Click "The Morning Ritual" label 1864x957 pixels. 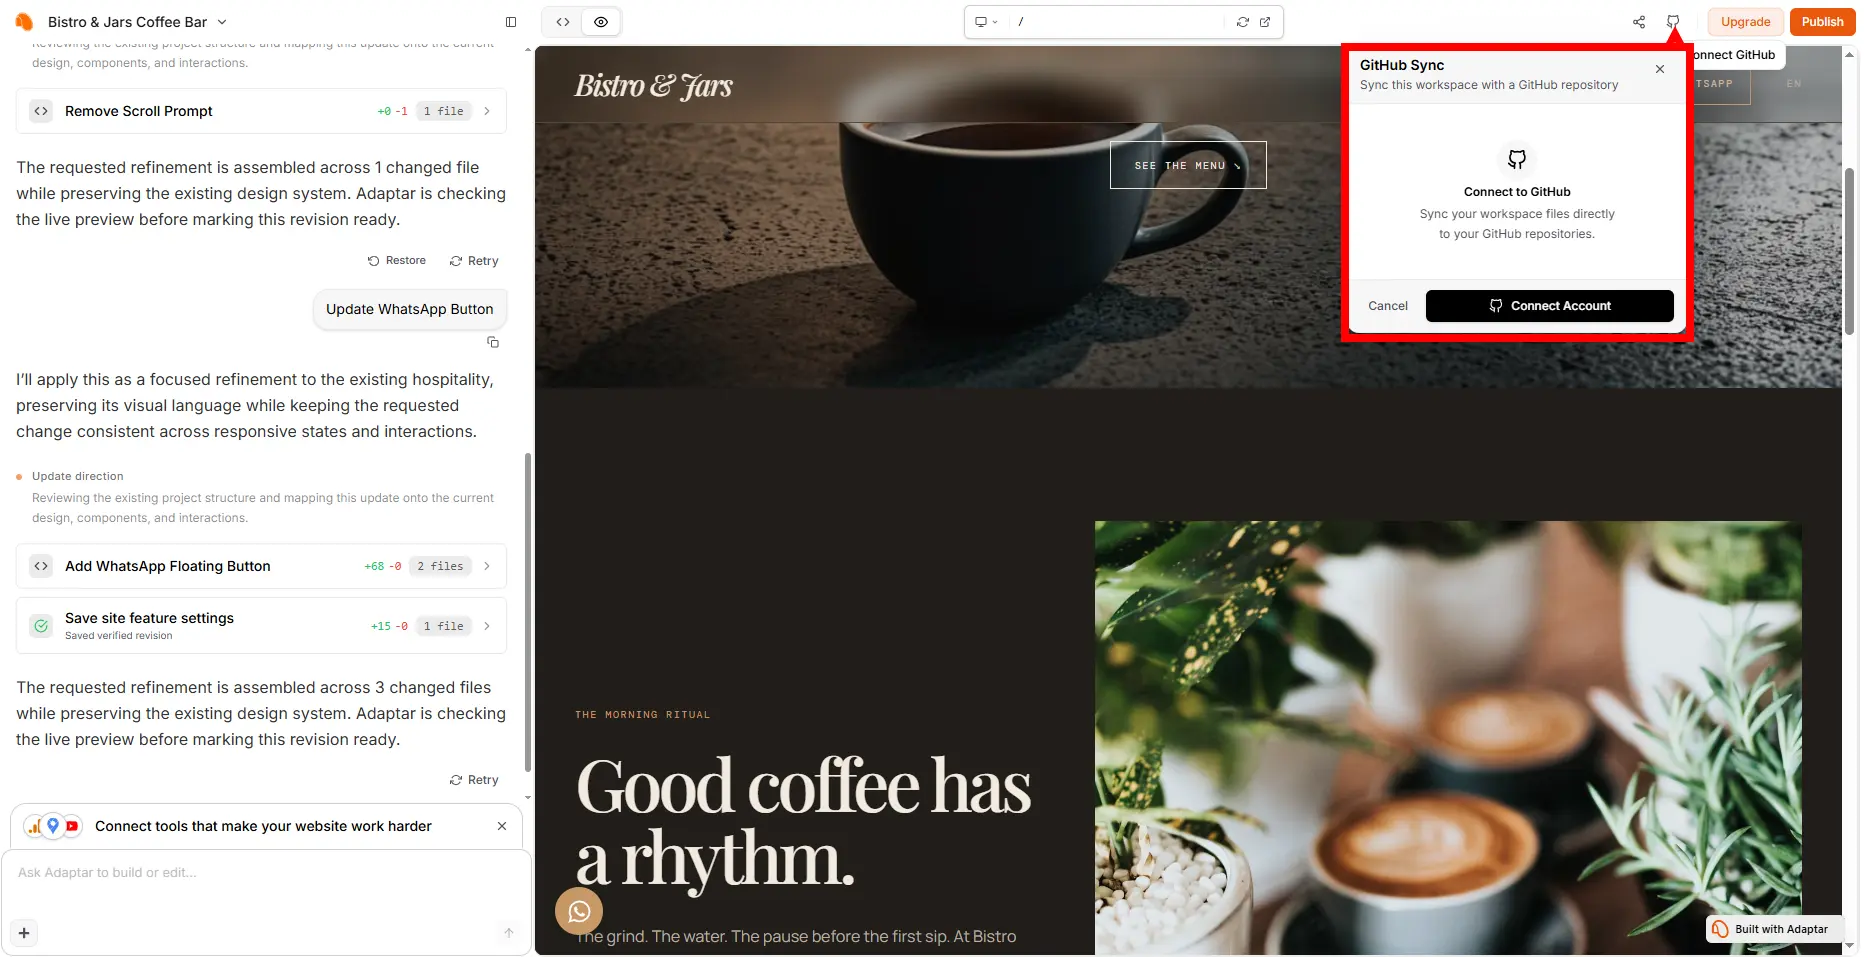pos(643,715)
